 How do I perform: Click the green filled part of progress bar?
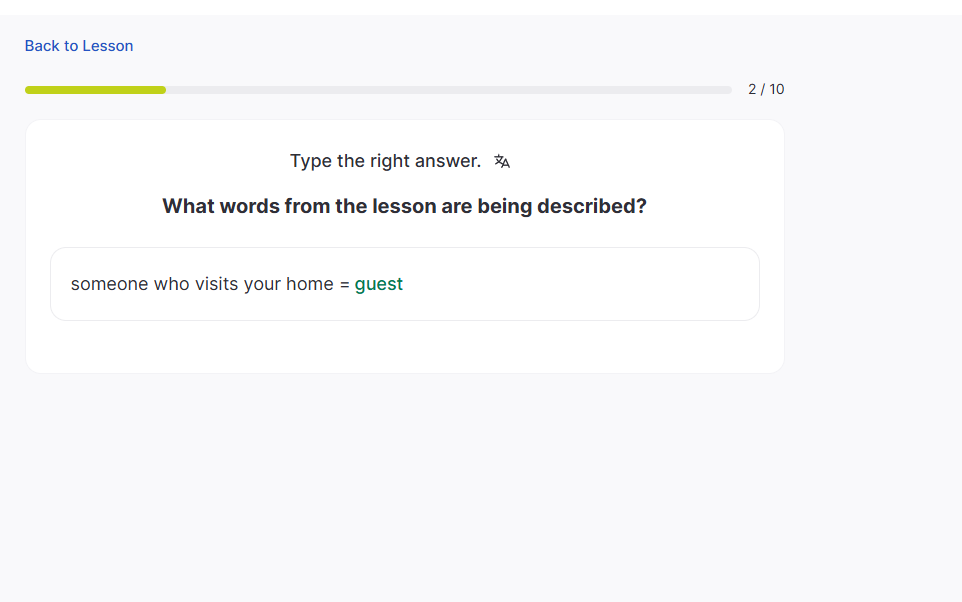95,90
